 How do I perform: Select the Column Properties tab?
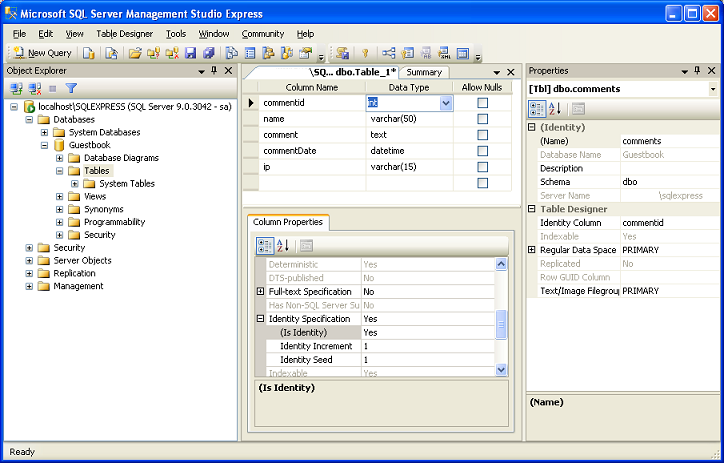288,222
